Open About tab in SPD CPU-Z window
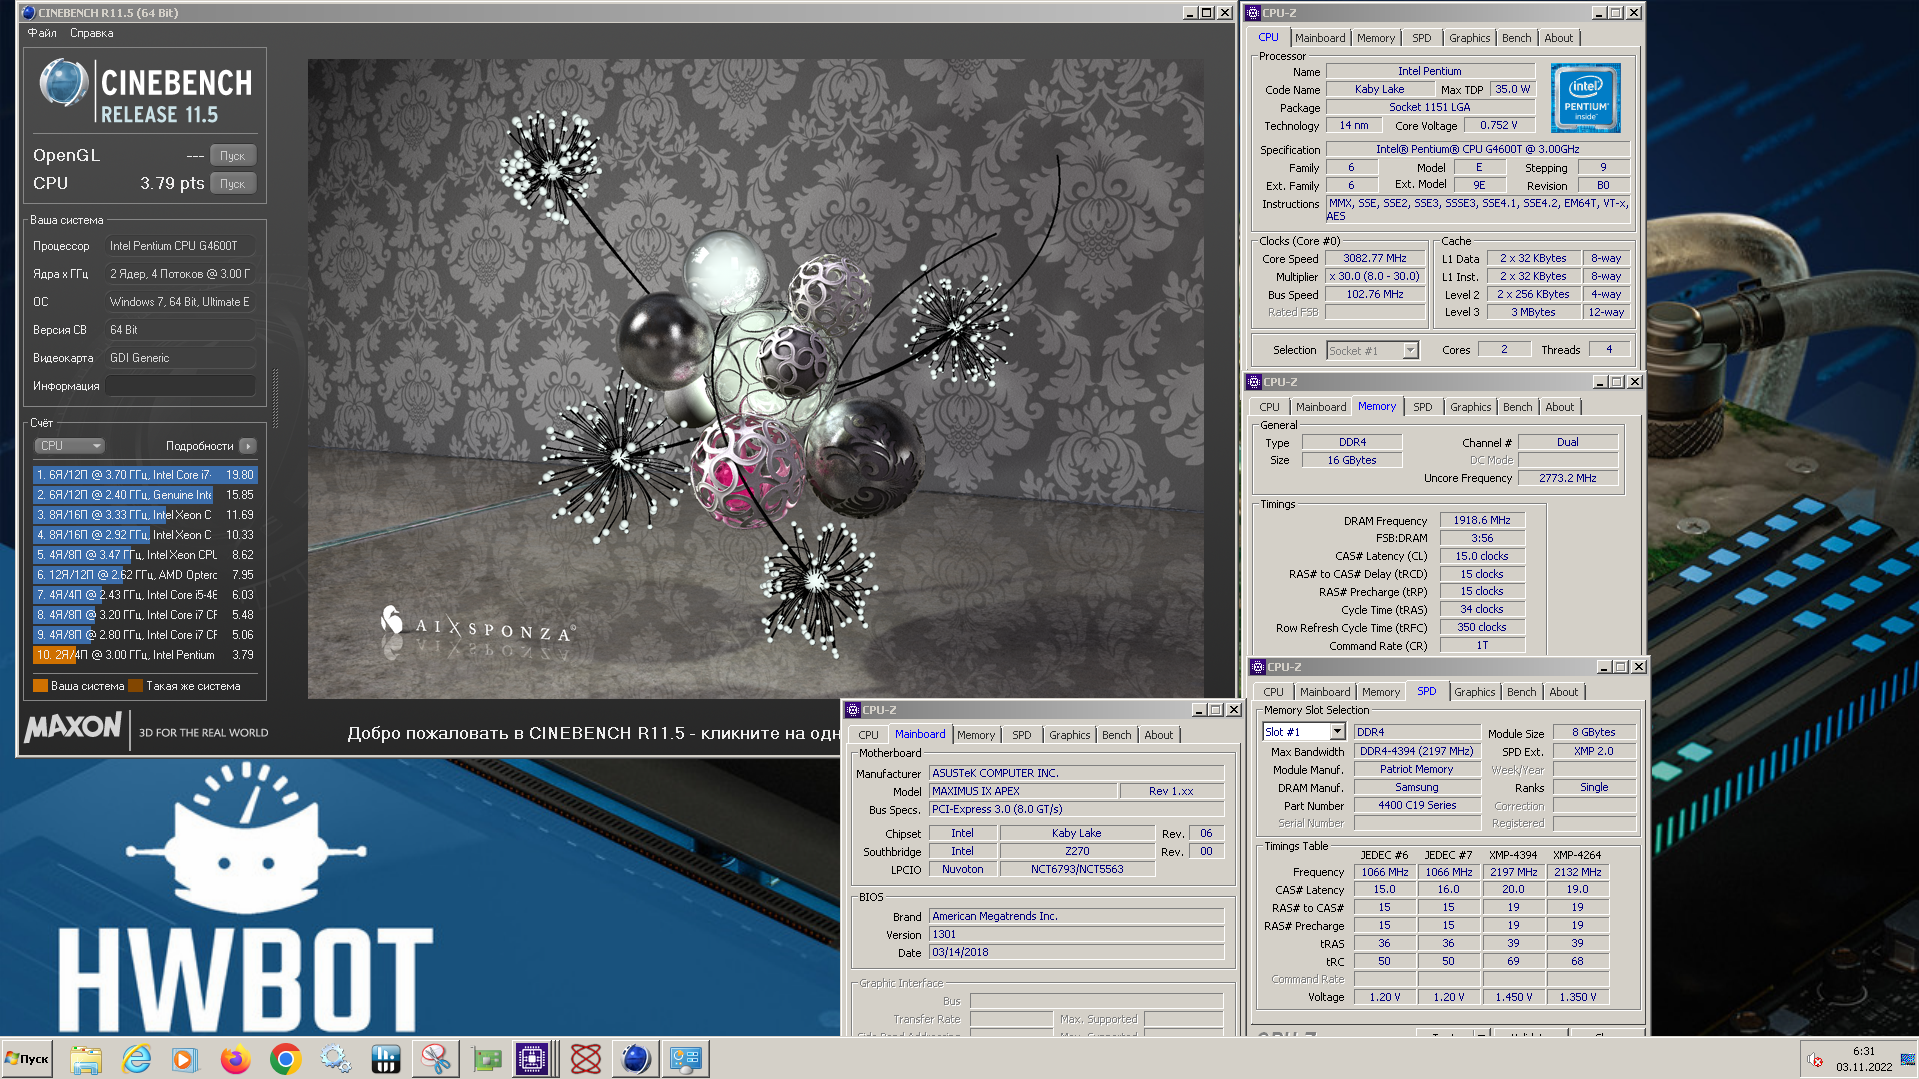 [1563, 692]
